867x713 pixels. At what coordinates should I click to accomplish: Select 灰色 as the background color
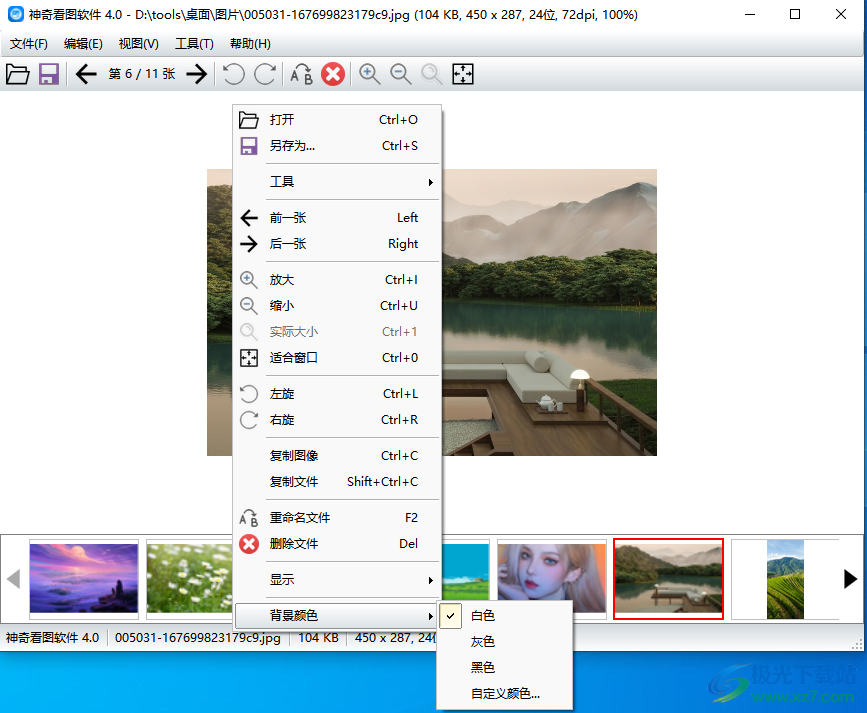click(x=481, y=641)
